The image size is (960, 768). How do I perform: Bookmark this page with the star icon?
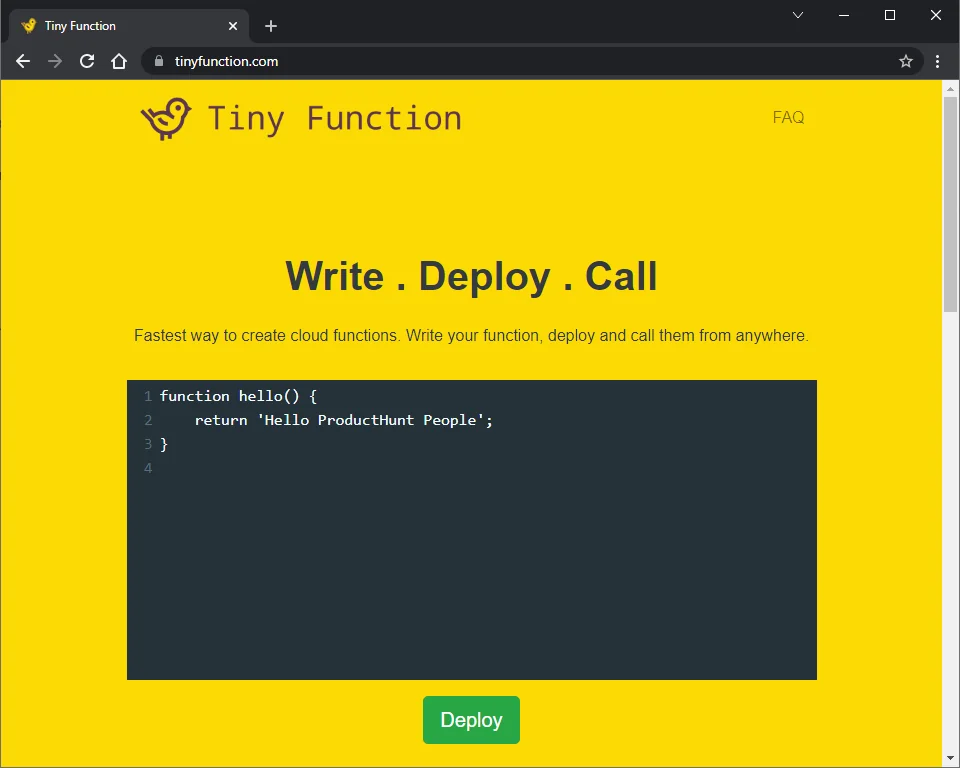click(906, 61)
